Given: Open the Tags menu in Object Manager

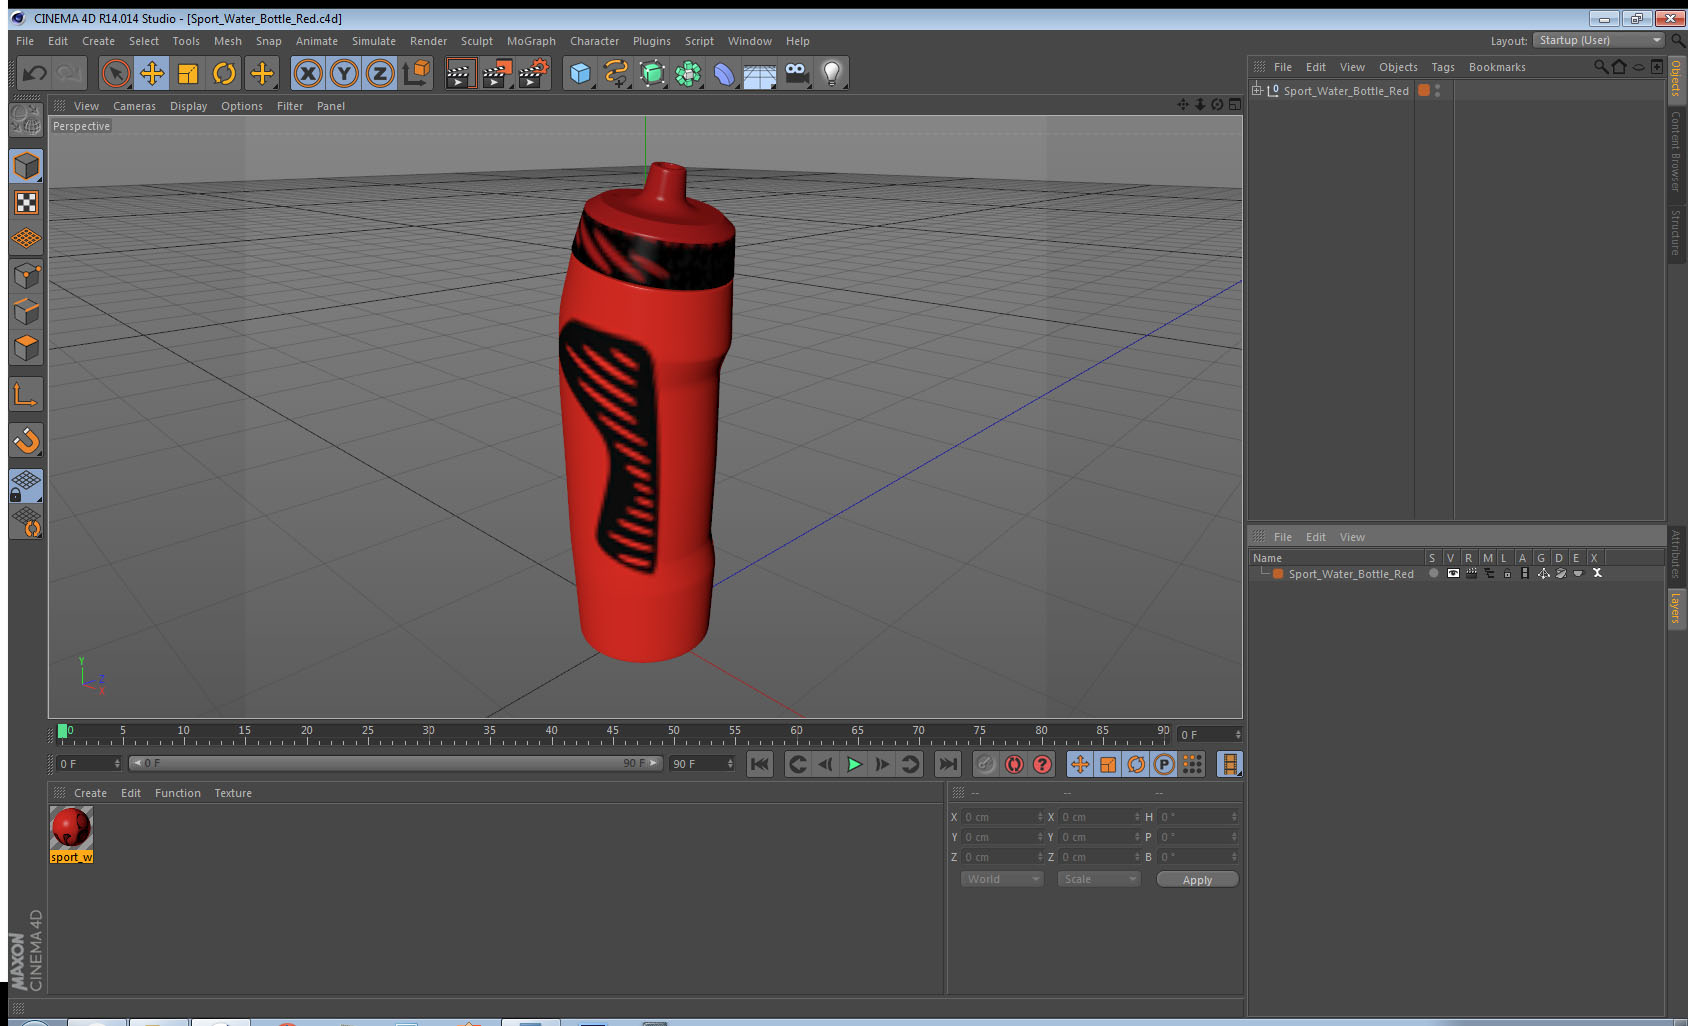Looking at the screenshot, I should pos(1443,67).
